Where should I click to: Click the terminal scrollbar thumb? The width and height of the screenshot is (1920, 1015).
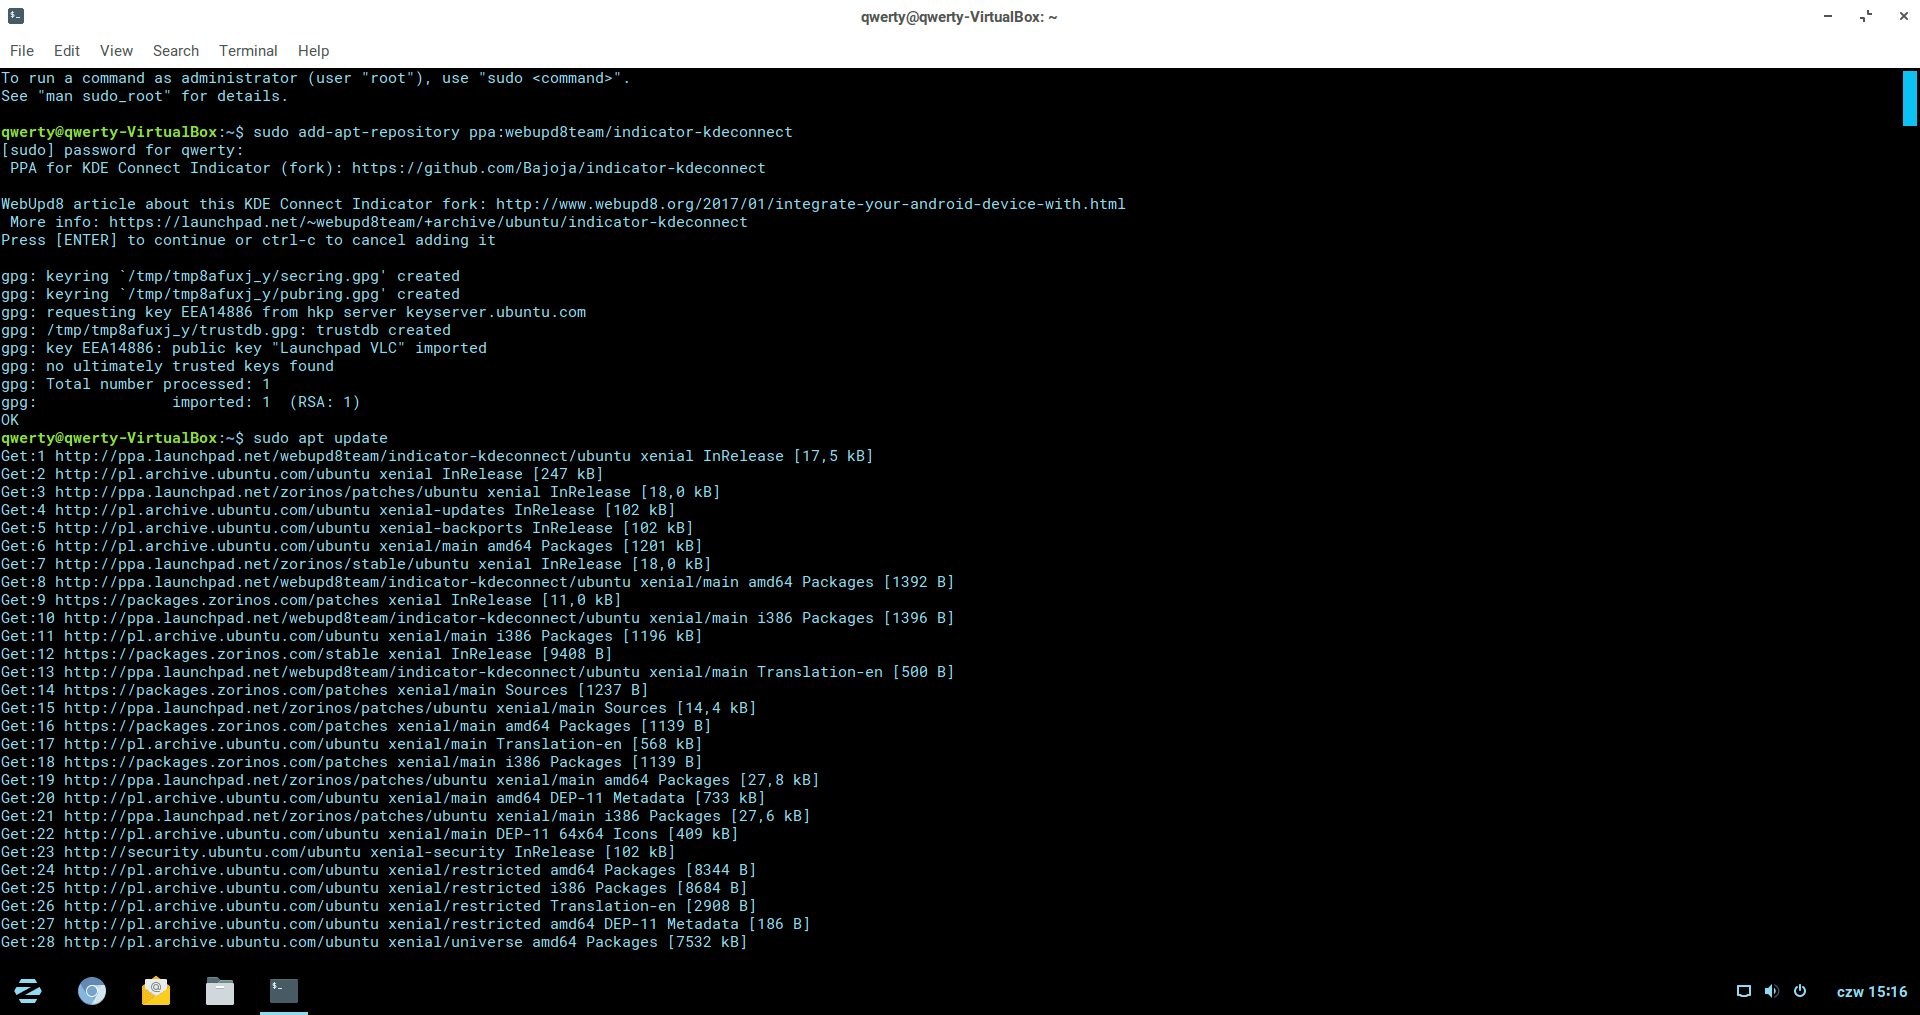pyautogui.click(x=1909, y=98)
